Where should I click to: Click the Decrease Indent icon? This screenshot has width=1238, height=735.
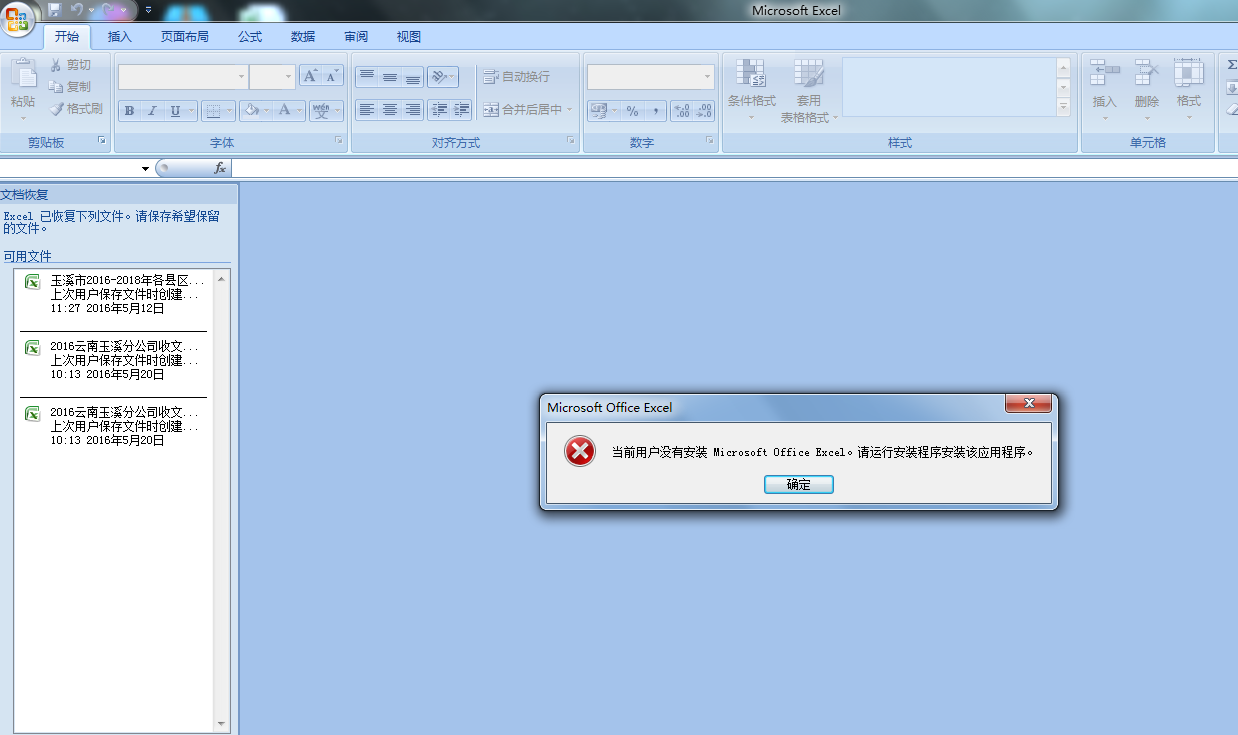(439, 110)
